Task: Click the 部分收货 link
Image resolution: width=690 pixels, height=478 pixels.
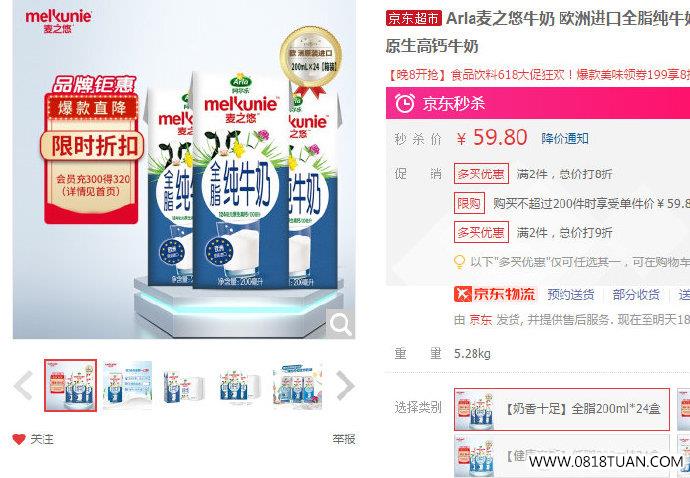Action: point(636,294)
